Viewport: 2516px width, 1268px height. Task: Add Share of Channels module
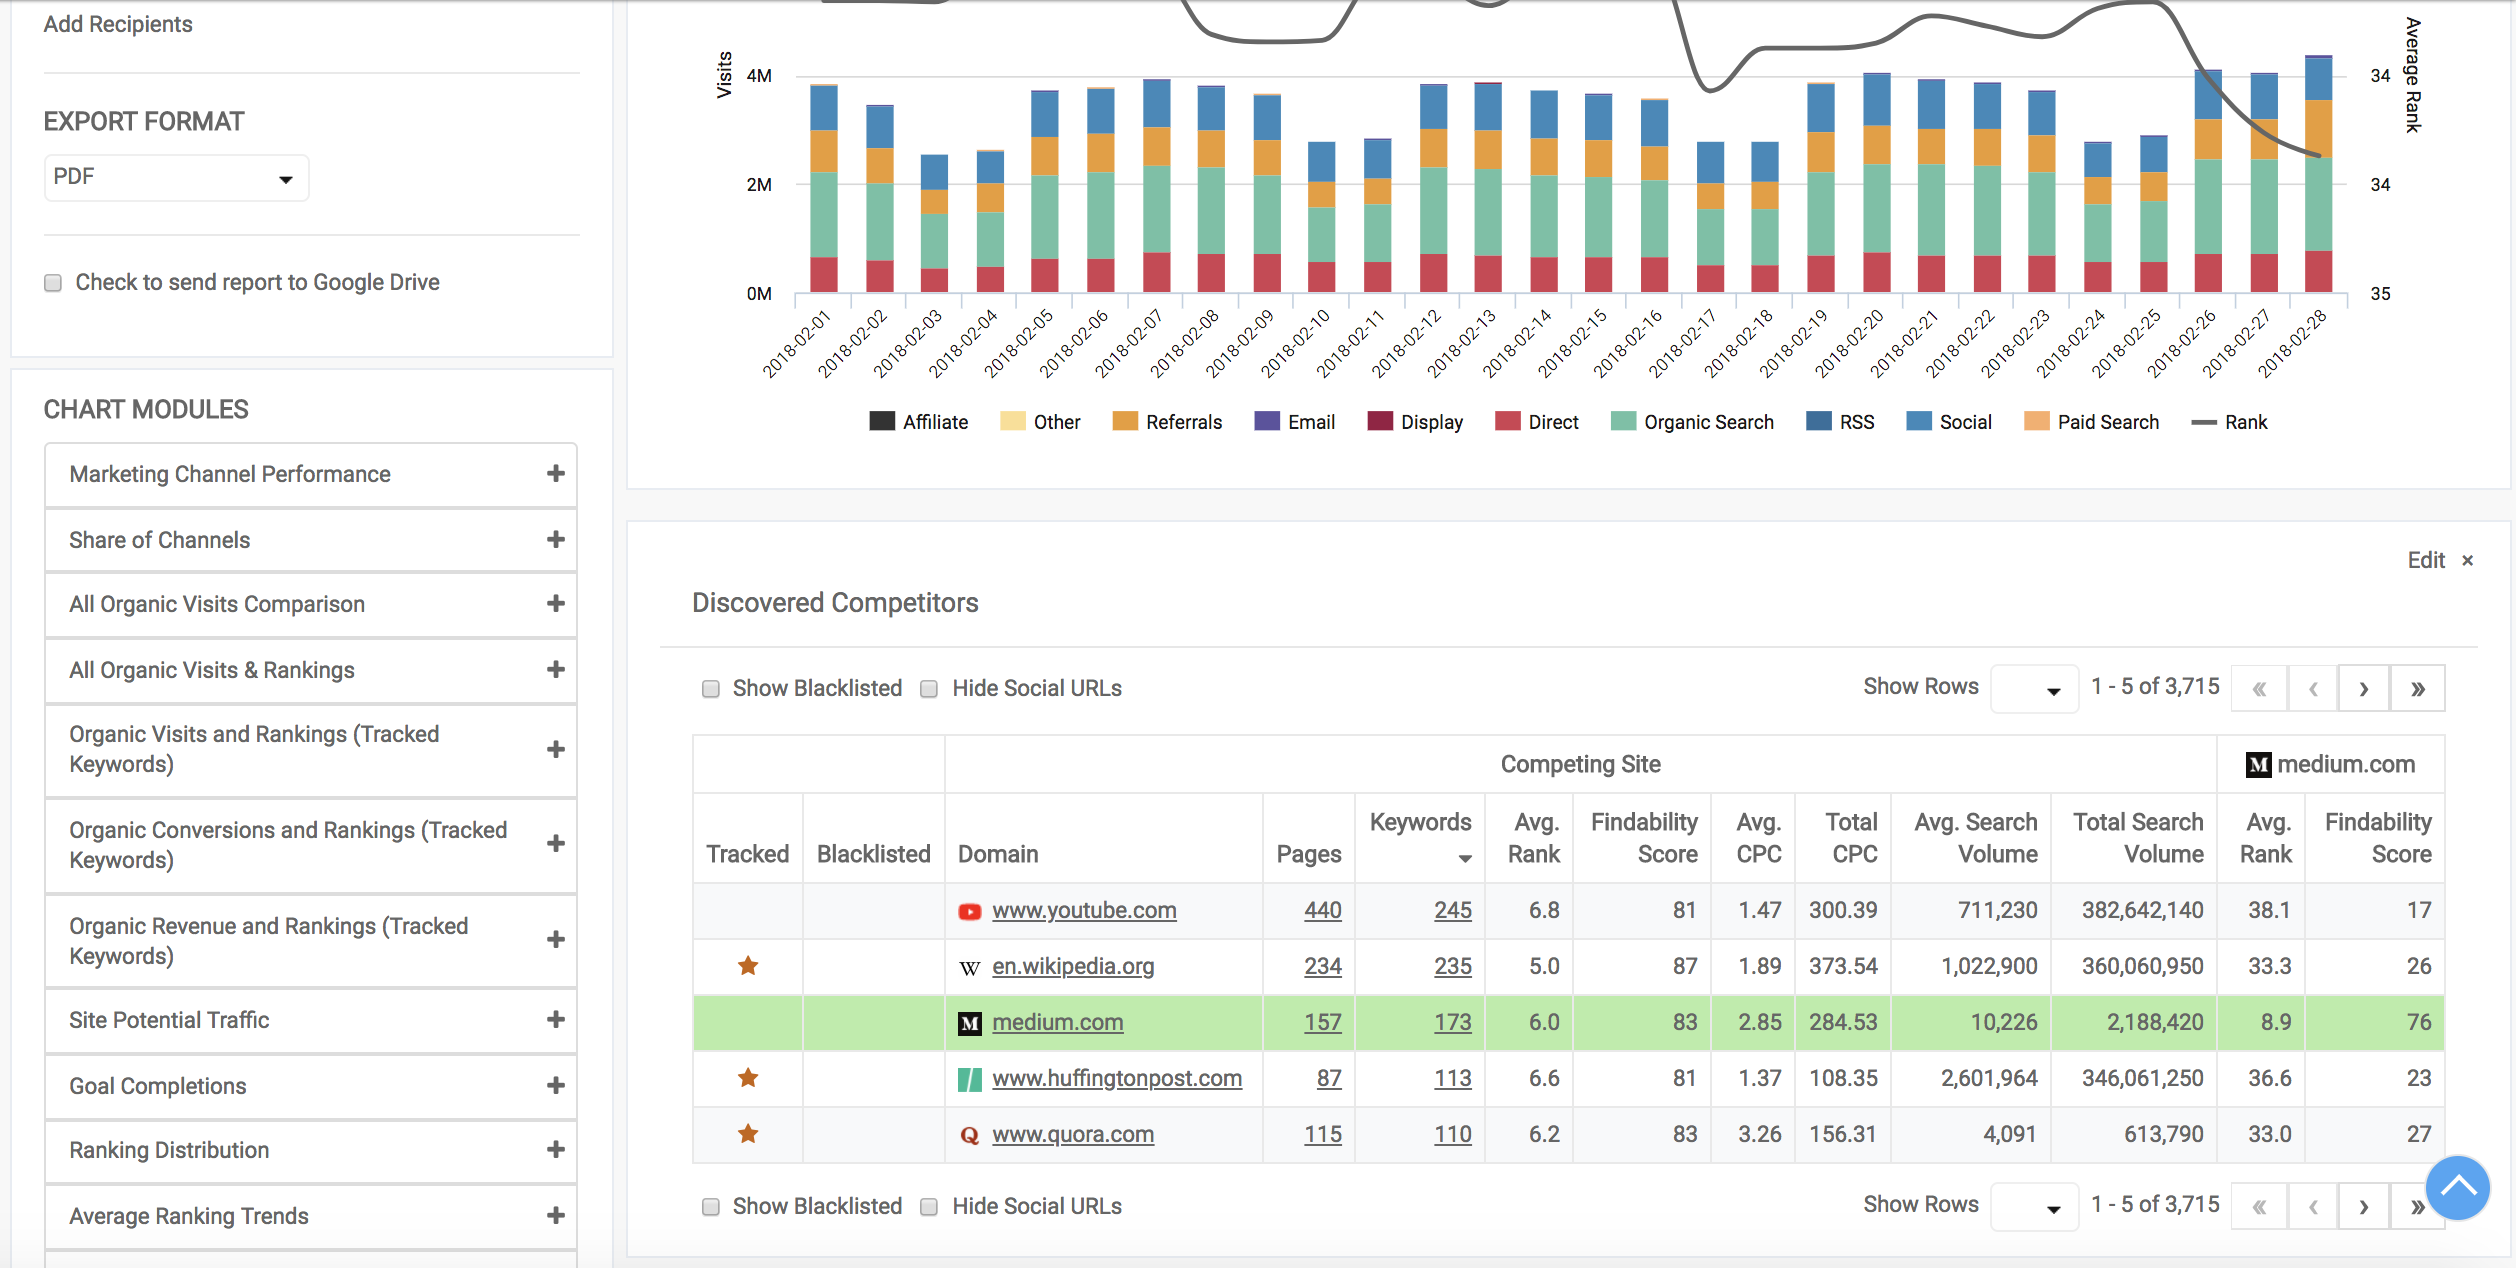click(x=555, y=540)
